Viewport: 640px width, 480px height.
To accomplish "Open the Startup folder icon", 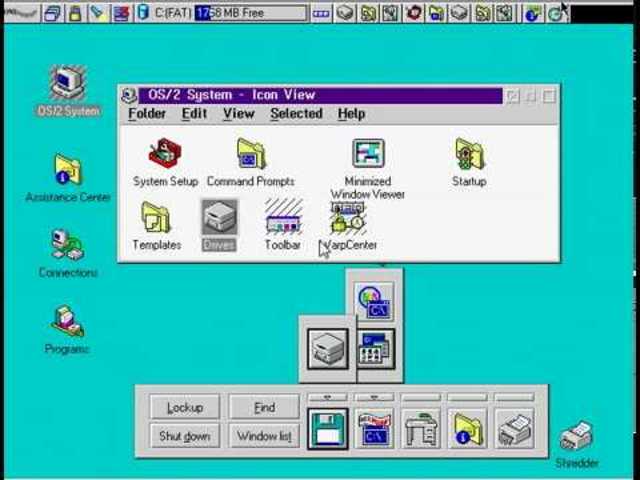I will pos(469,153).
